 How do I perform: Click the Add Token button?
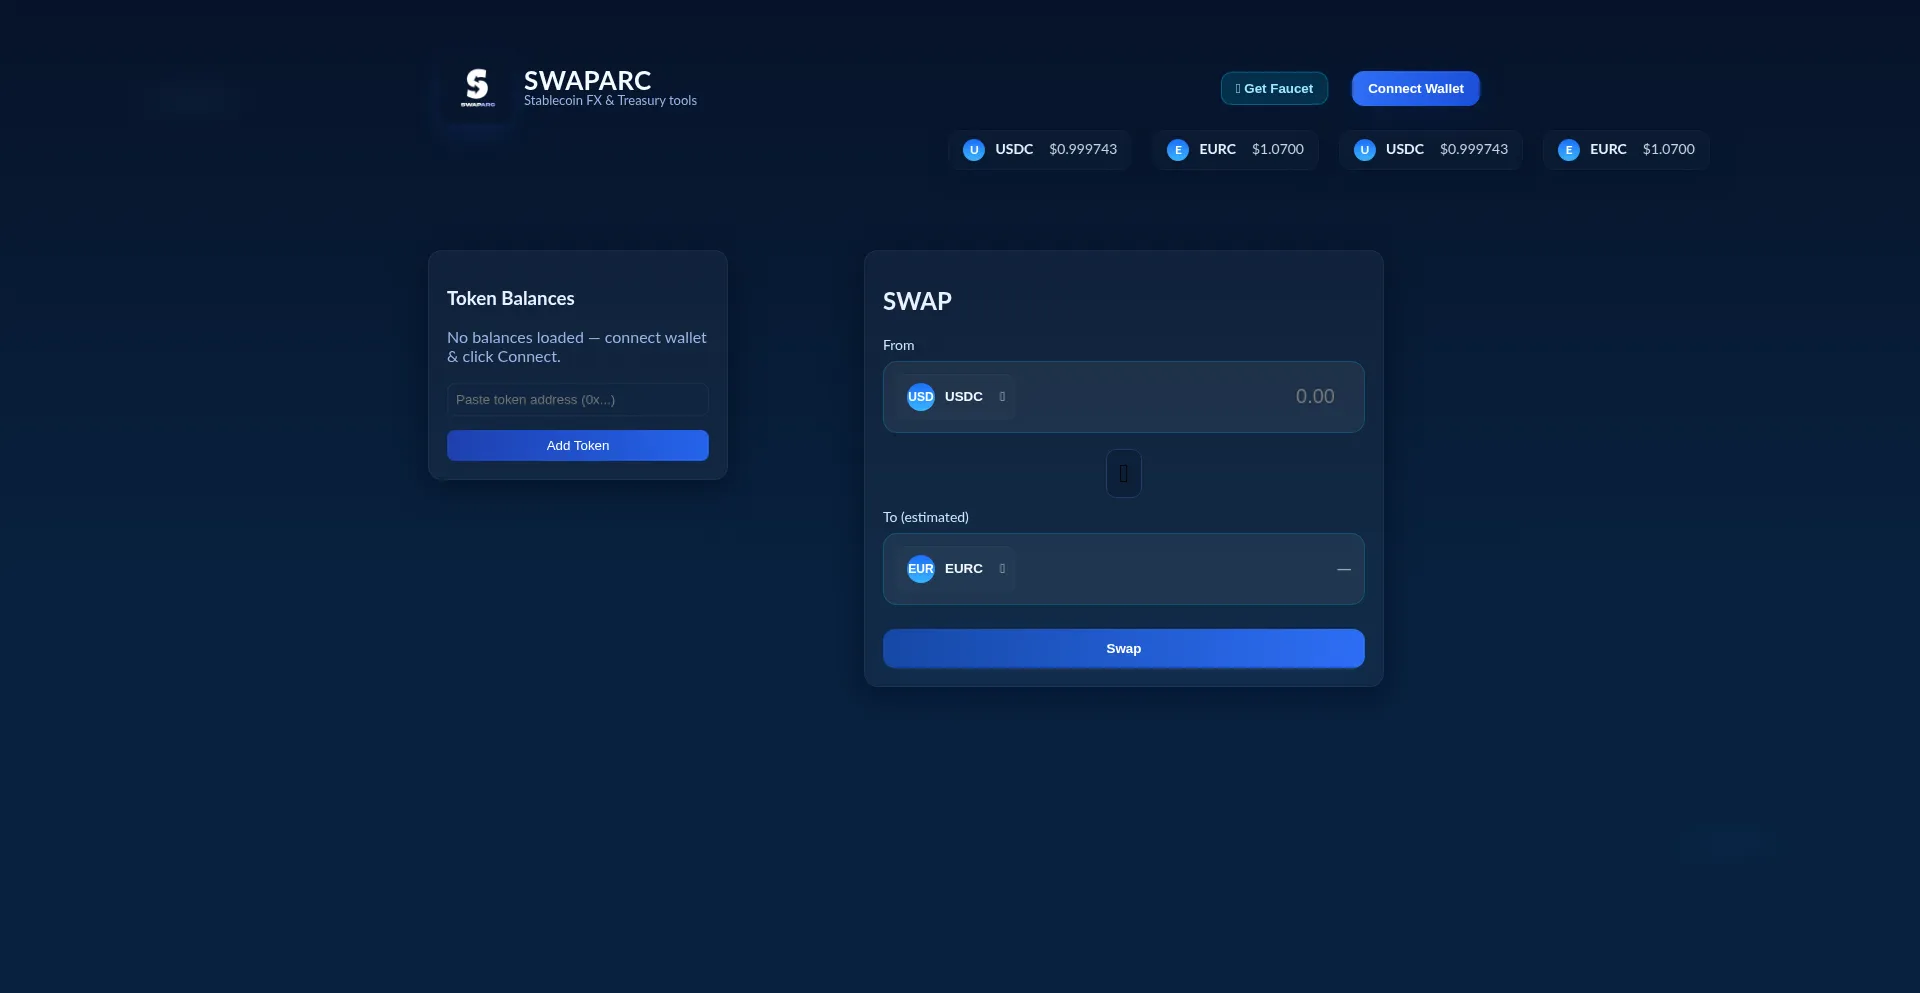coord(577,445)
